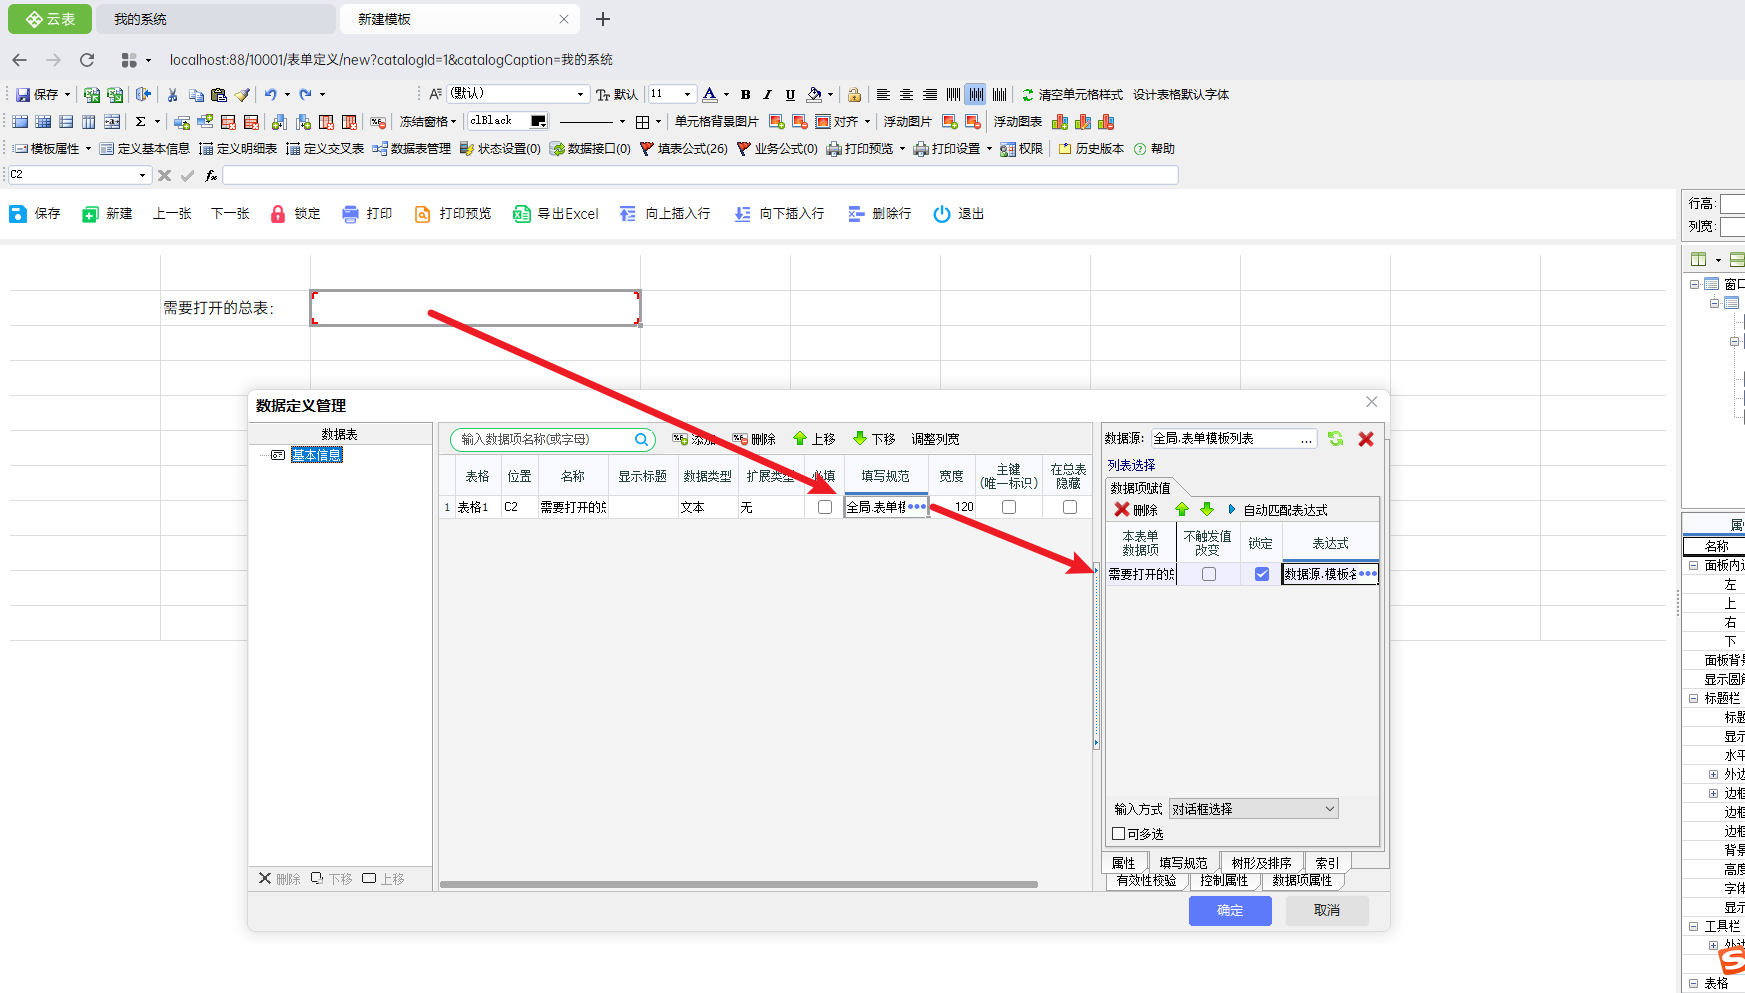Image resolution: width=1745 pixels, height=993 pixels.
Task: Click the 导出Excel export icon button
Action: (556, 214)
